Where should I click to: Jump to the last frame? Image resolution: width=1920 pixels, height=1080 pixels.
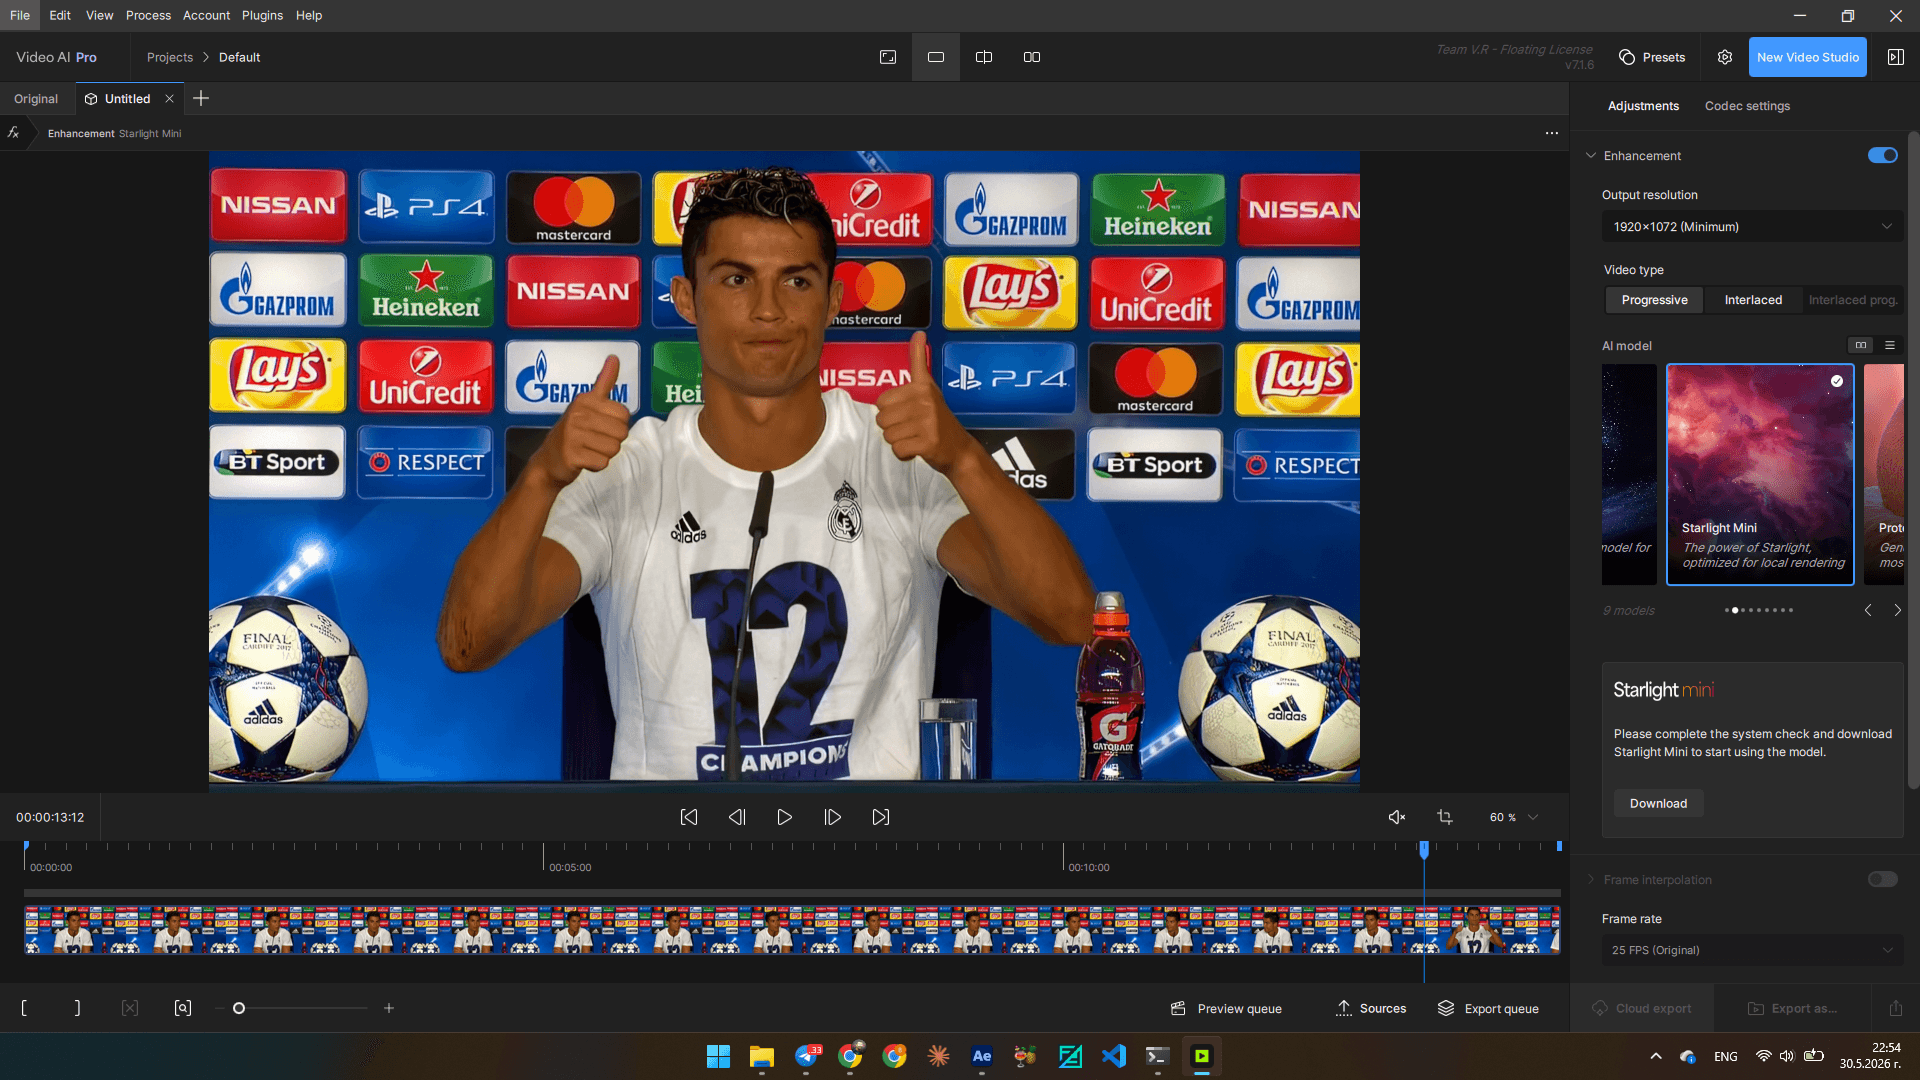pyautogui.click(x=881, y=817)
